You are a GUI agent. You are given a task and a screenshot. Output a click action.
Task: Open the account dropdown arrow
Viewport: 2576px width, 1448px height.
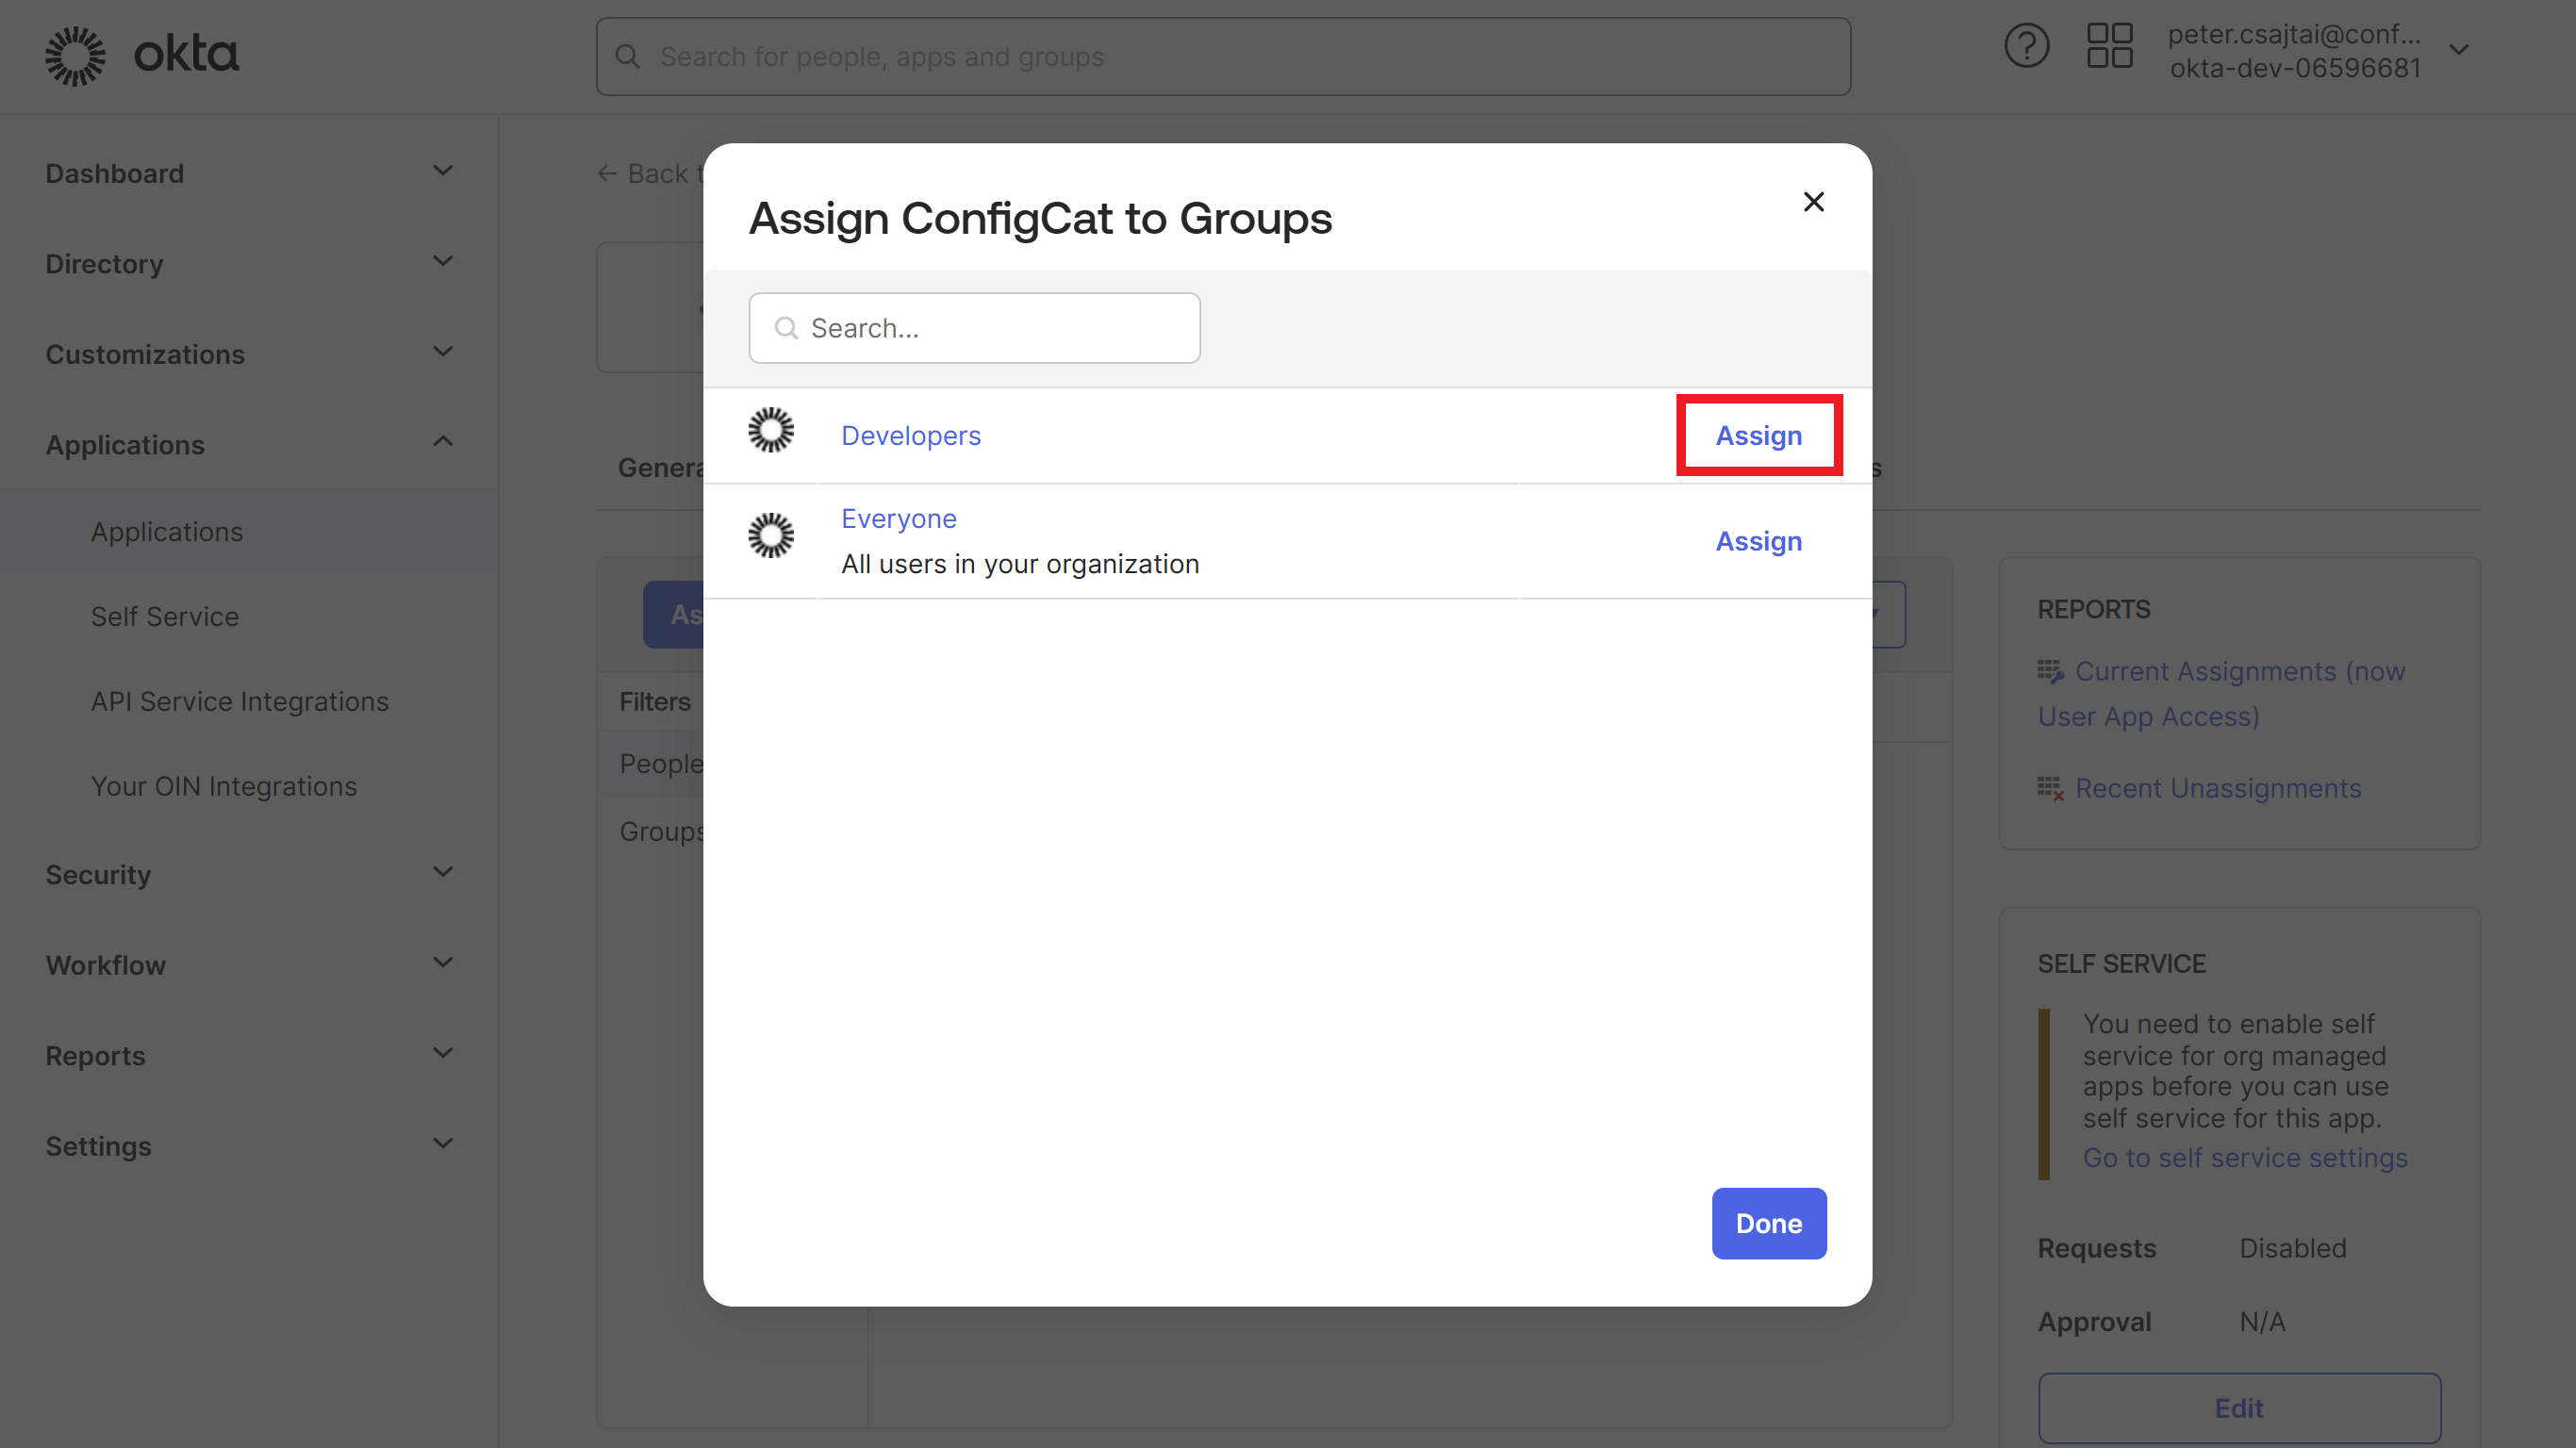(2460, 48)
